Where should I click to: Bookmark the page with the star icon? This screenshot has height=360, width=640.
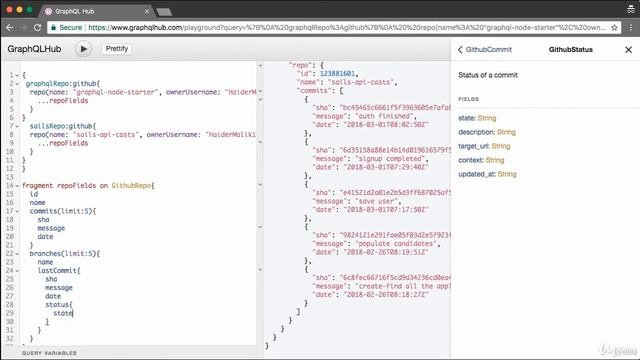614,28
